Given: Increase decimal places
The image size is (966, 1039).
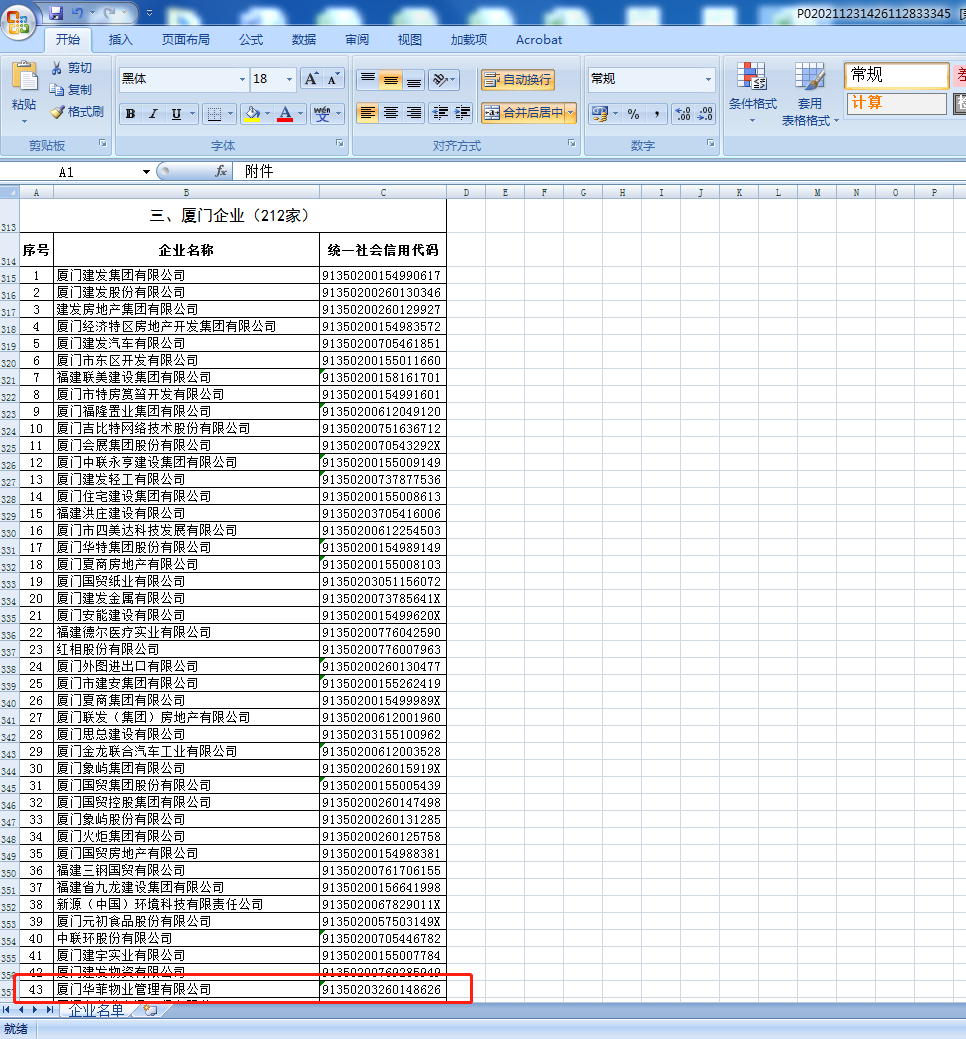Looking at the screenshot, I should tap(682, 114).
